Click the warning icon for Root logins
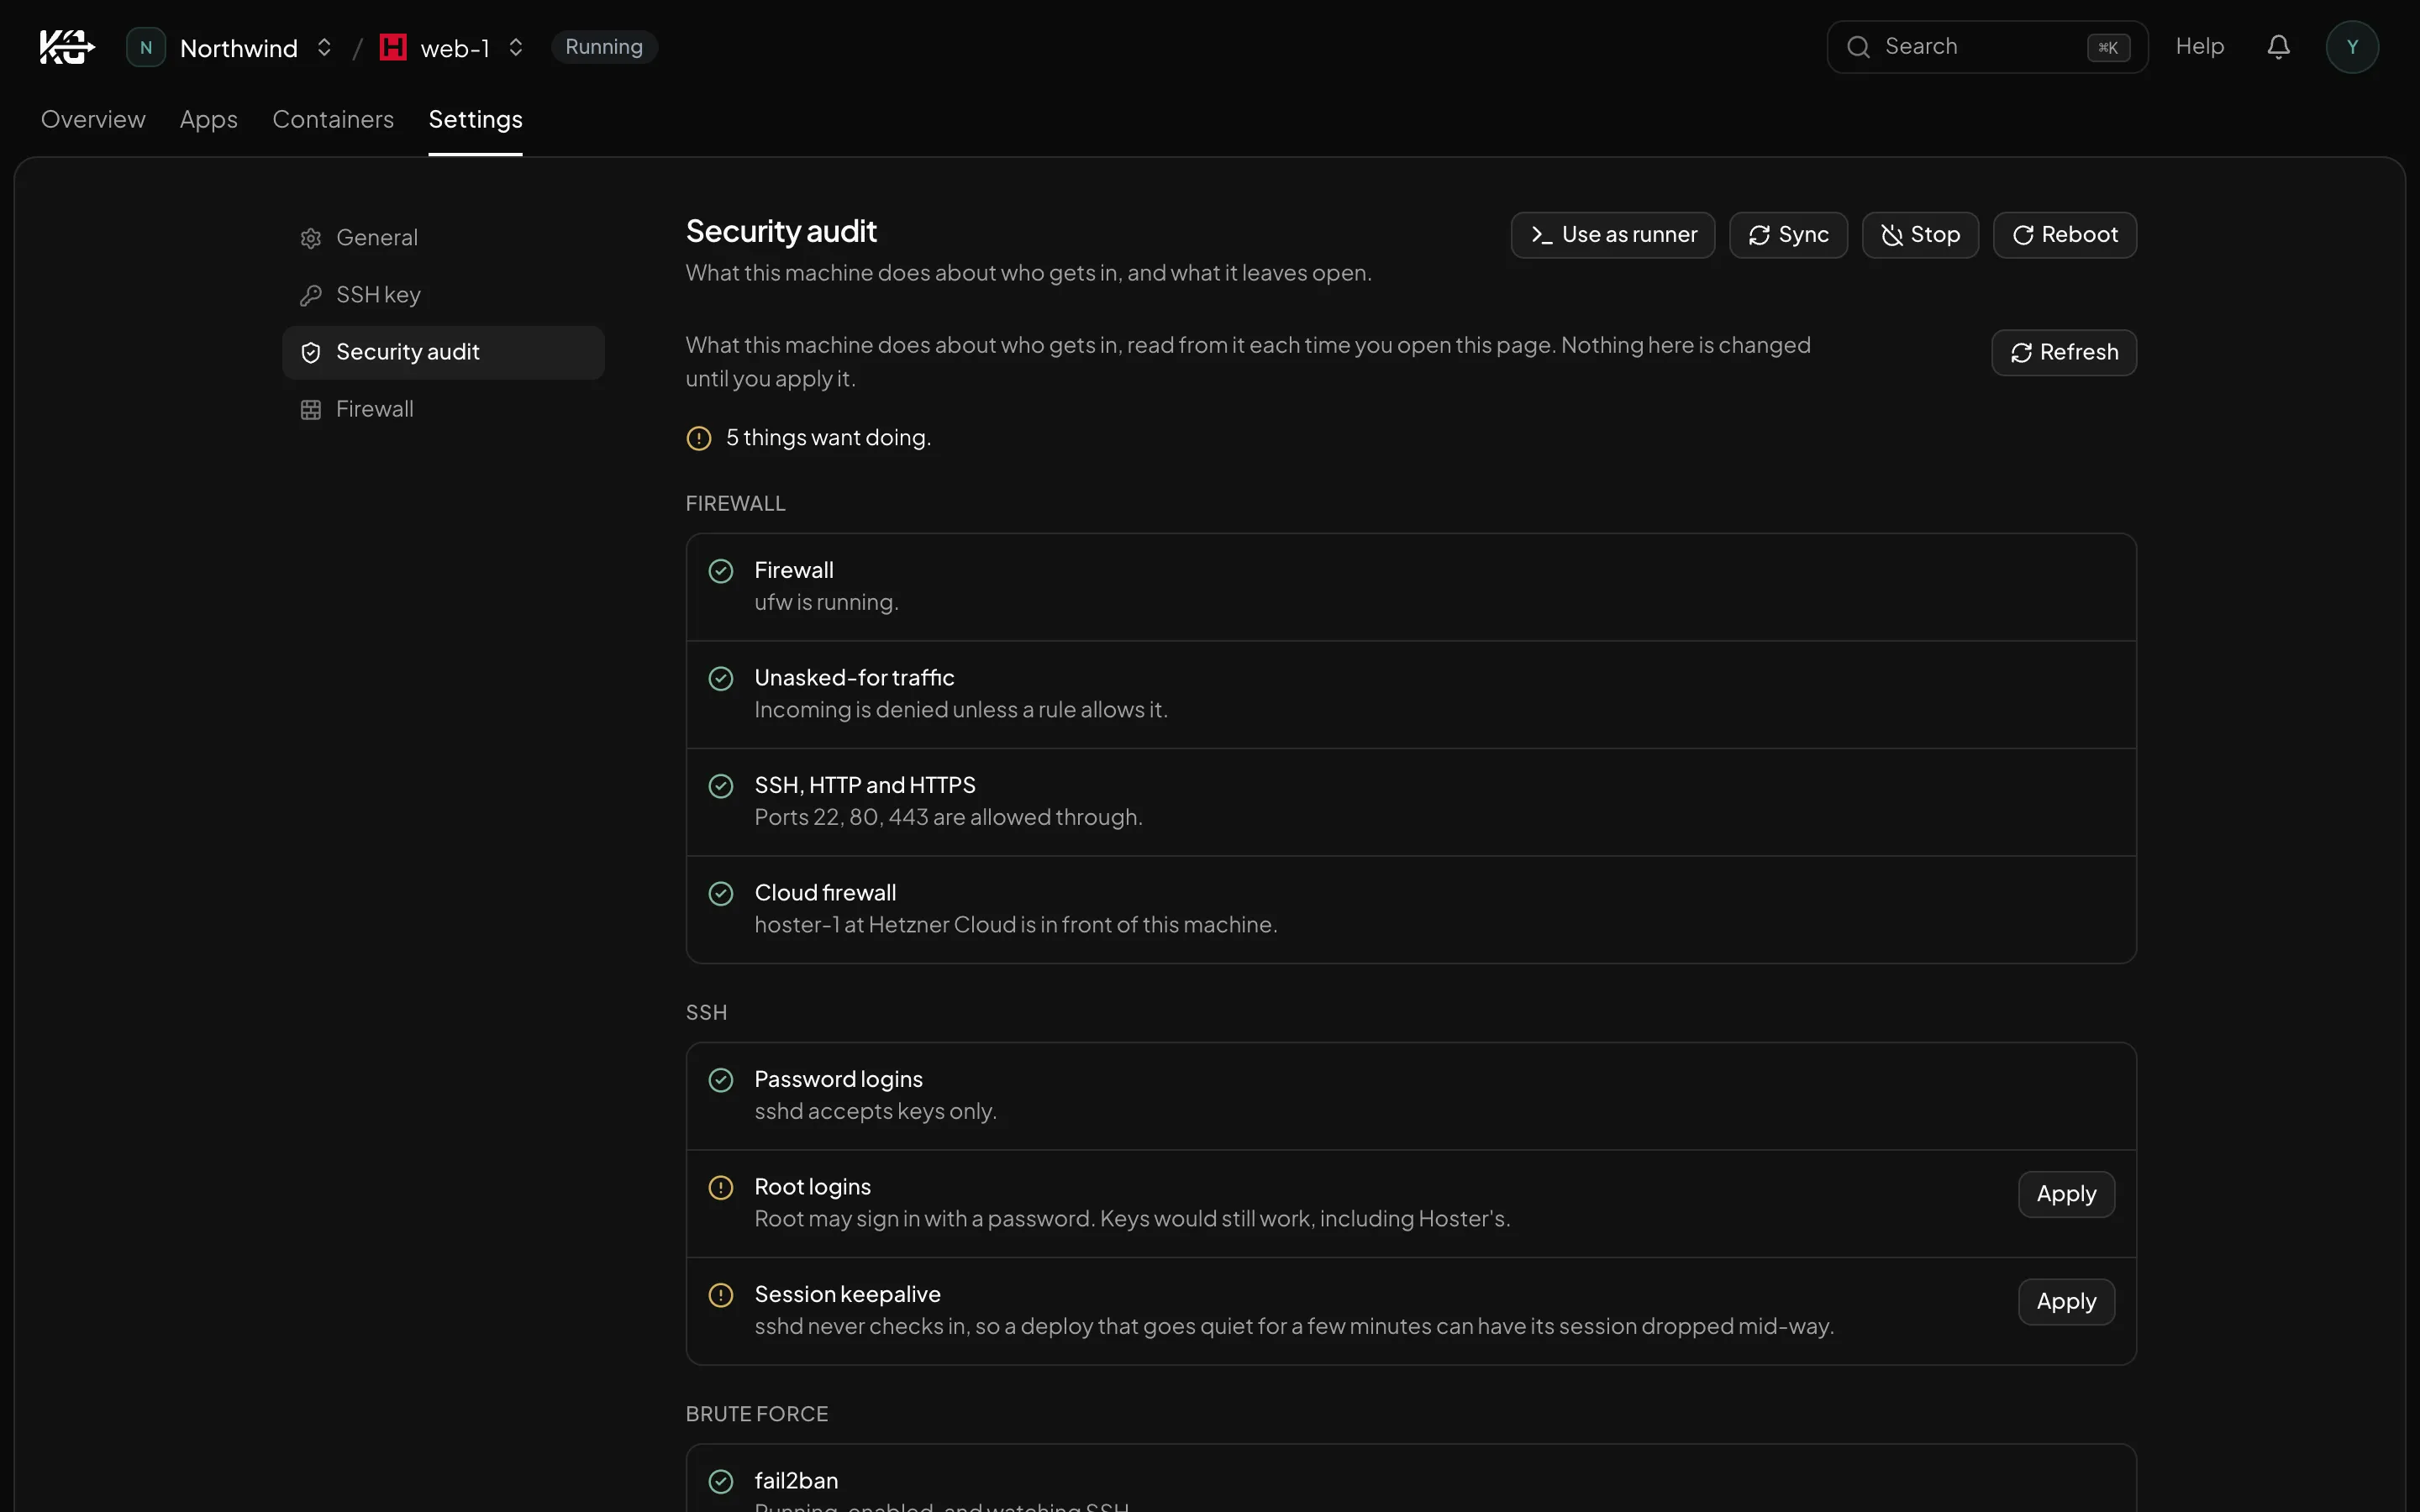 [x=721, y=1187]
